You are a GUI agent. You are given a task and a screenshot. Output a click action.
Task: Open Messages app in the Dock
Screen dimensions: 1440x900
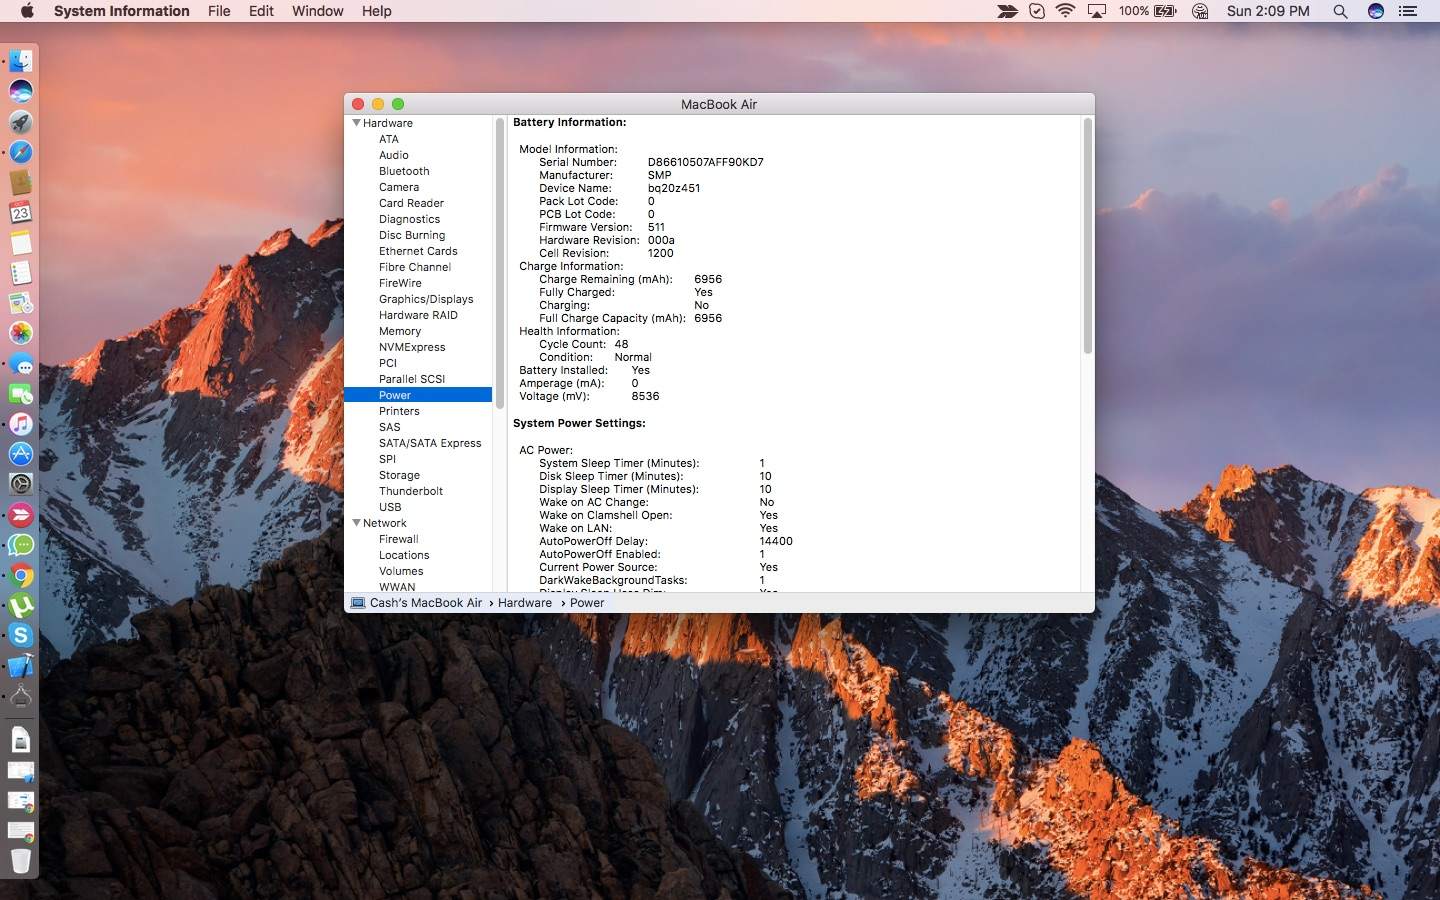click(21, 364)
